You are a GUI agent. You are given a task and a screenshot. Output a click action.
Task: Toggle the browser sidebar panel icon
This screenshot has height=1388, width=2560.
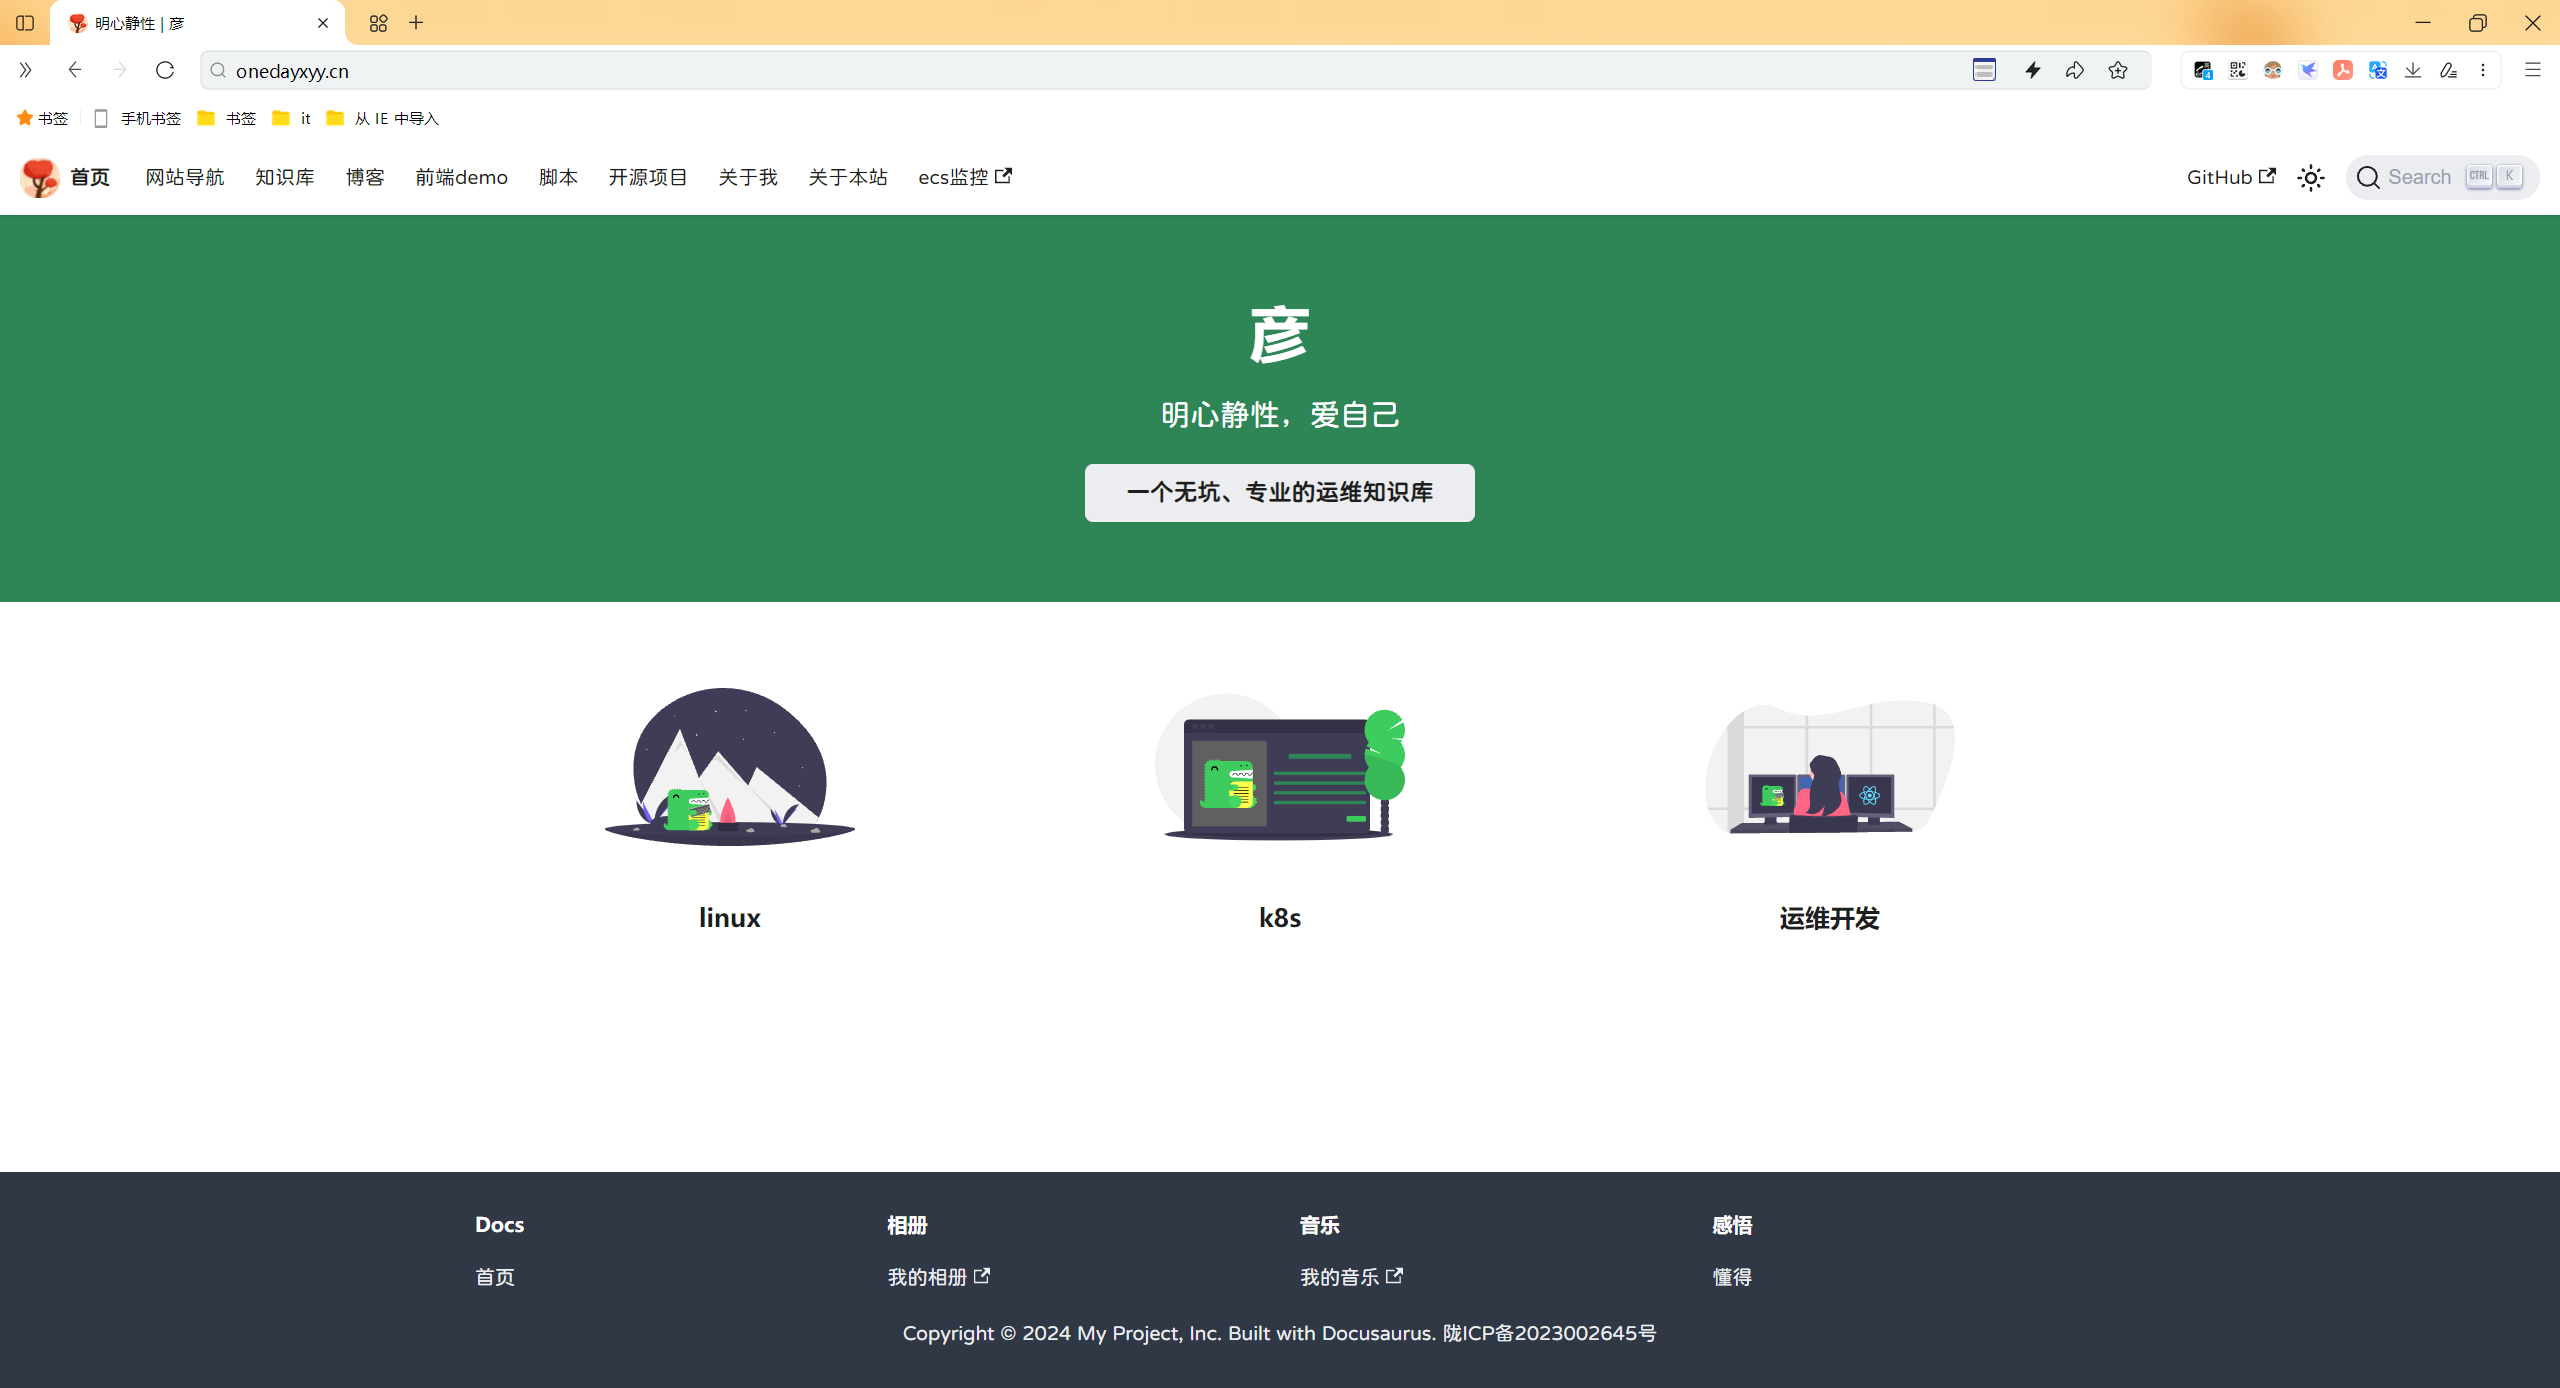point(25,23)
